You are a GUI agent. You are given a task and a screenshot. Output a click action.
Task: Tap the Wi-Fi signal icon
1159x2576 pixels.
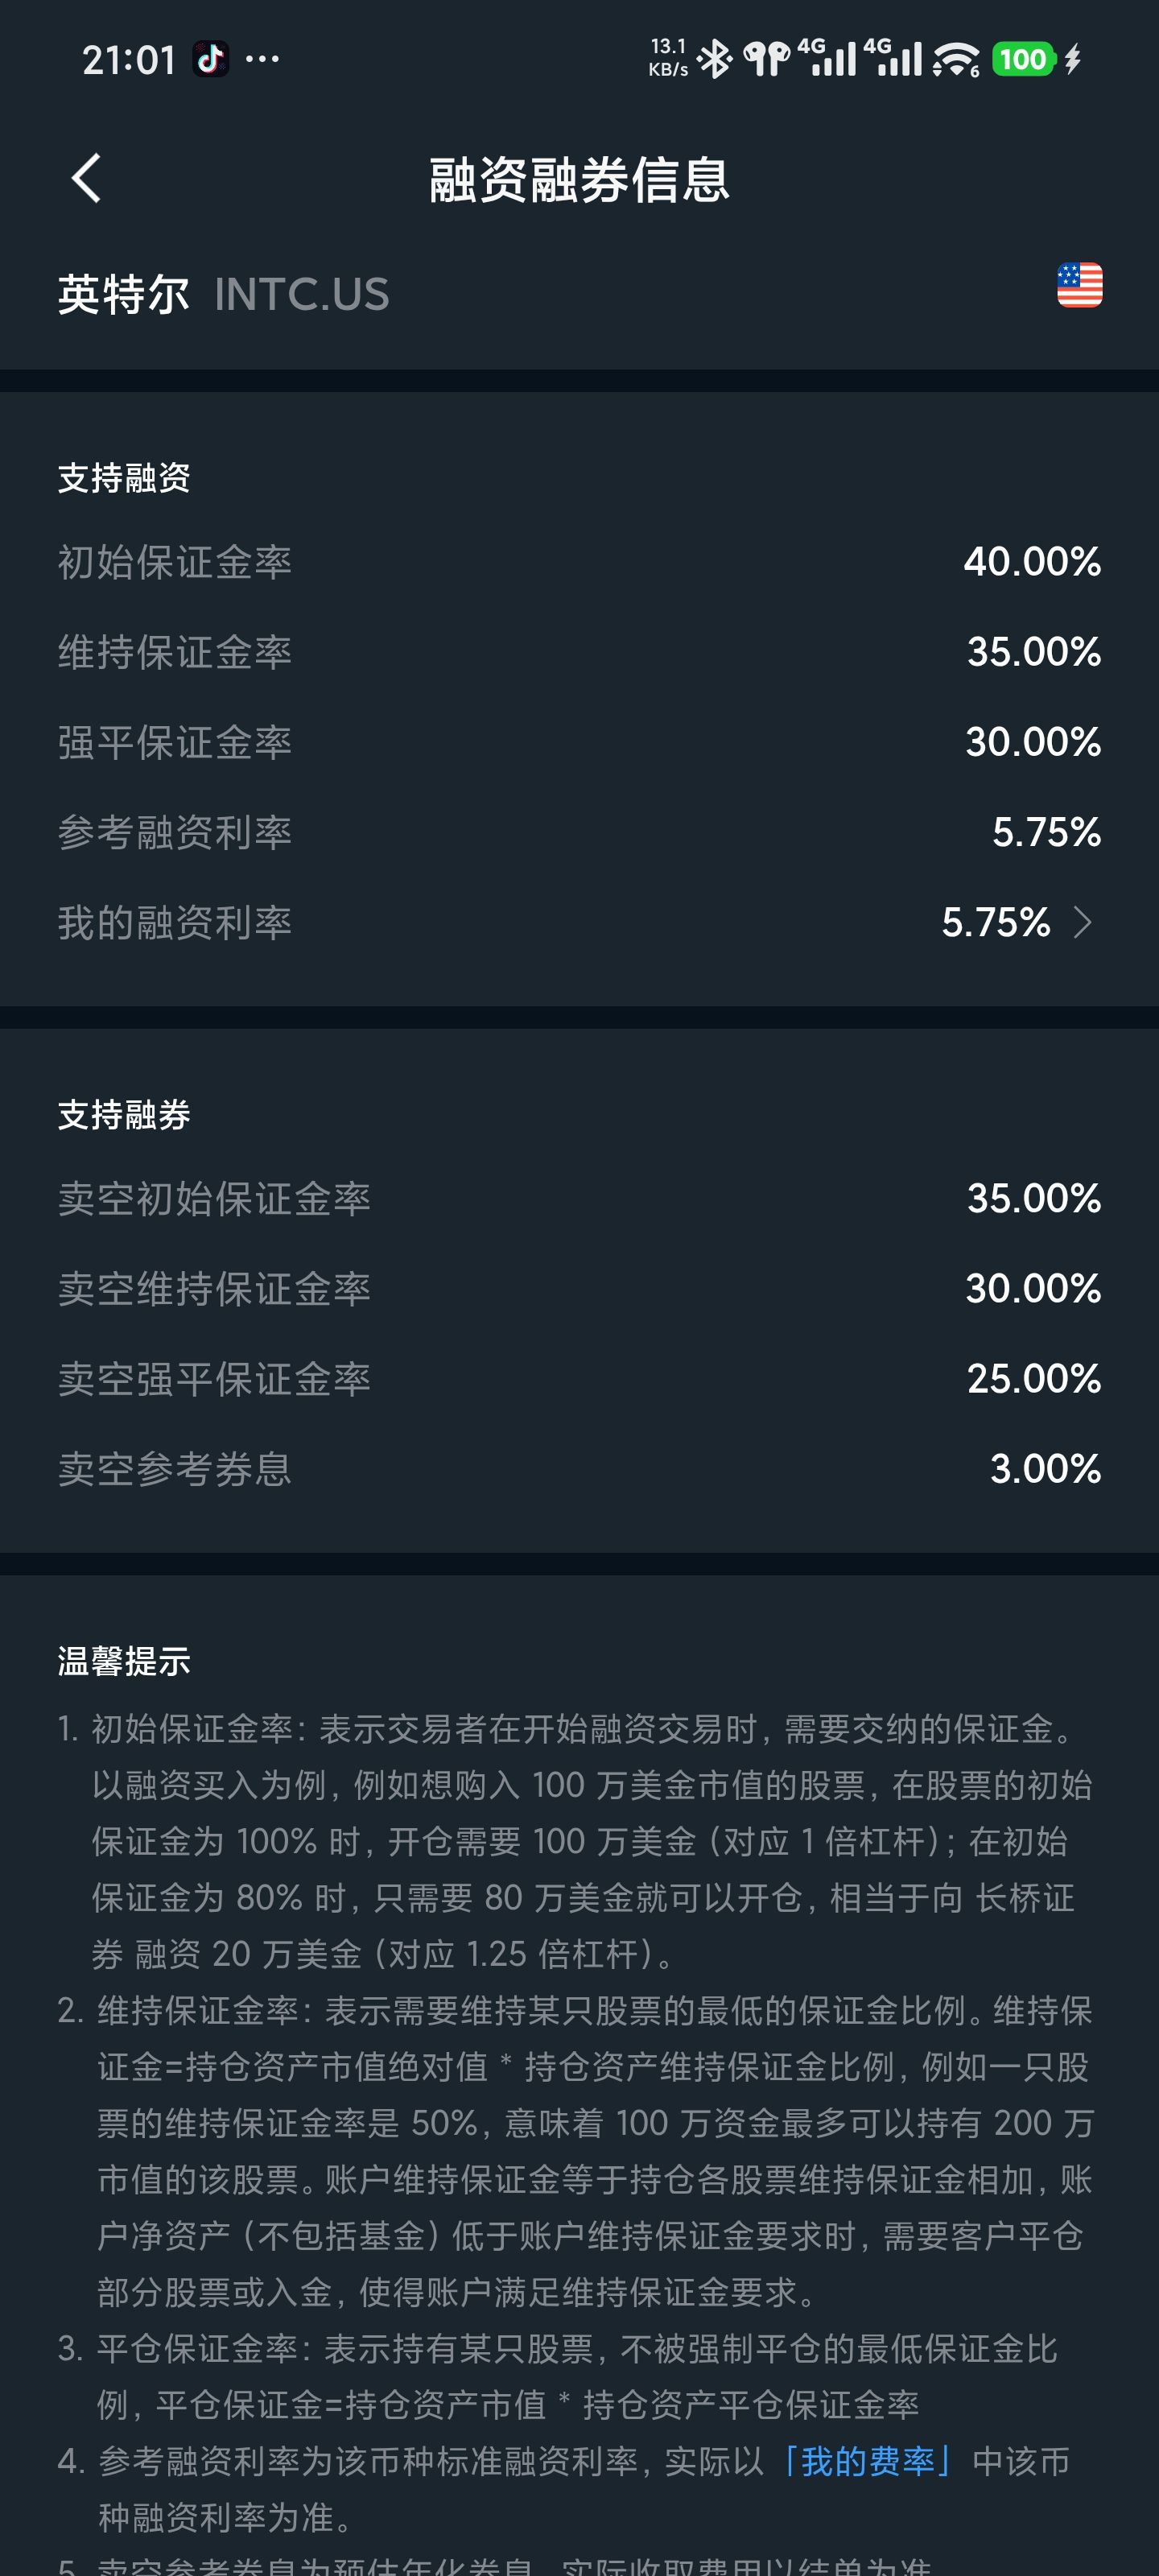(x=955, y=60)
